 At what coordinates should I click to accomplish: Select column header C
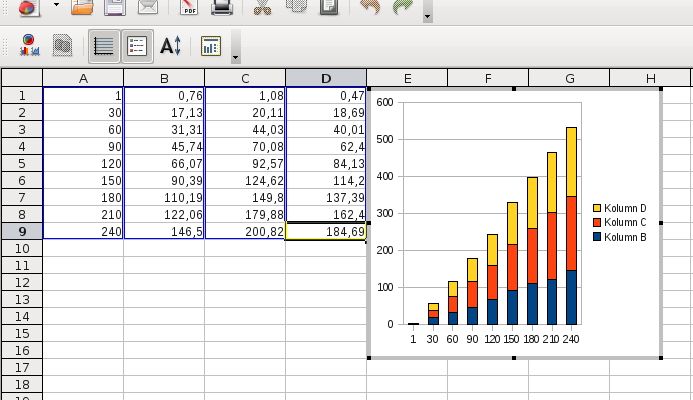(245, 78)
